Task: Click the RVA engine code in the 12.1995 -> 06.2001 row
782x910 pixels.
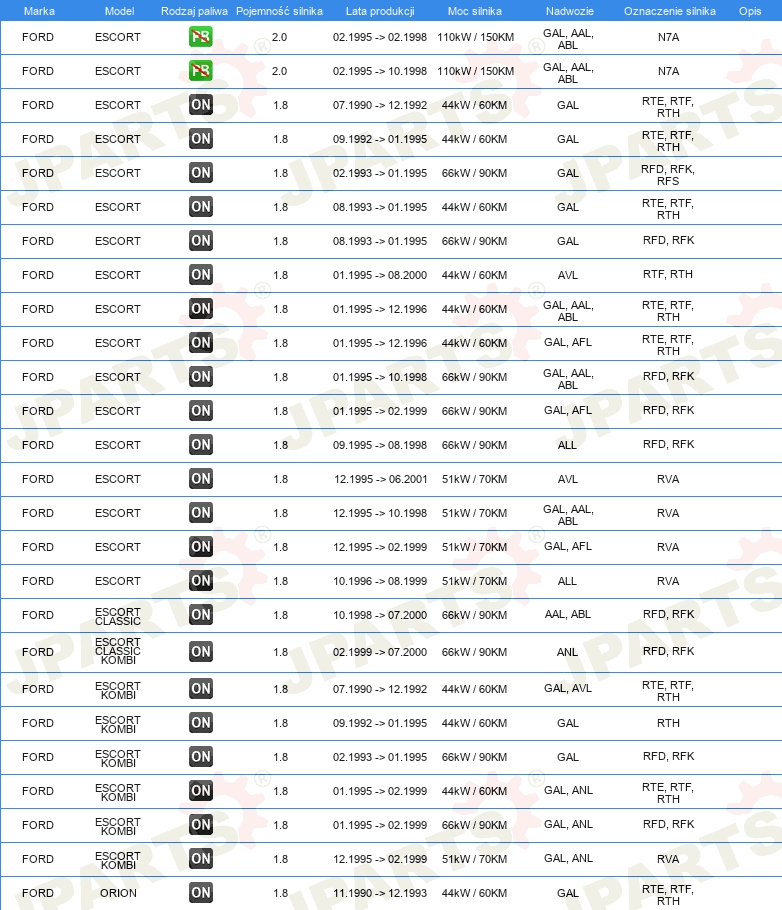Action: click(x=668, y=479)
